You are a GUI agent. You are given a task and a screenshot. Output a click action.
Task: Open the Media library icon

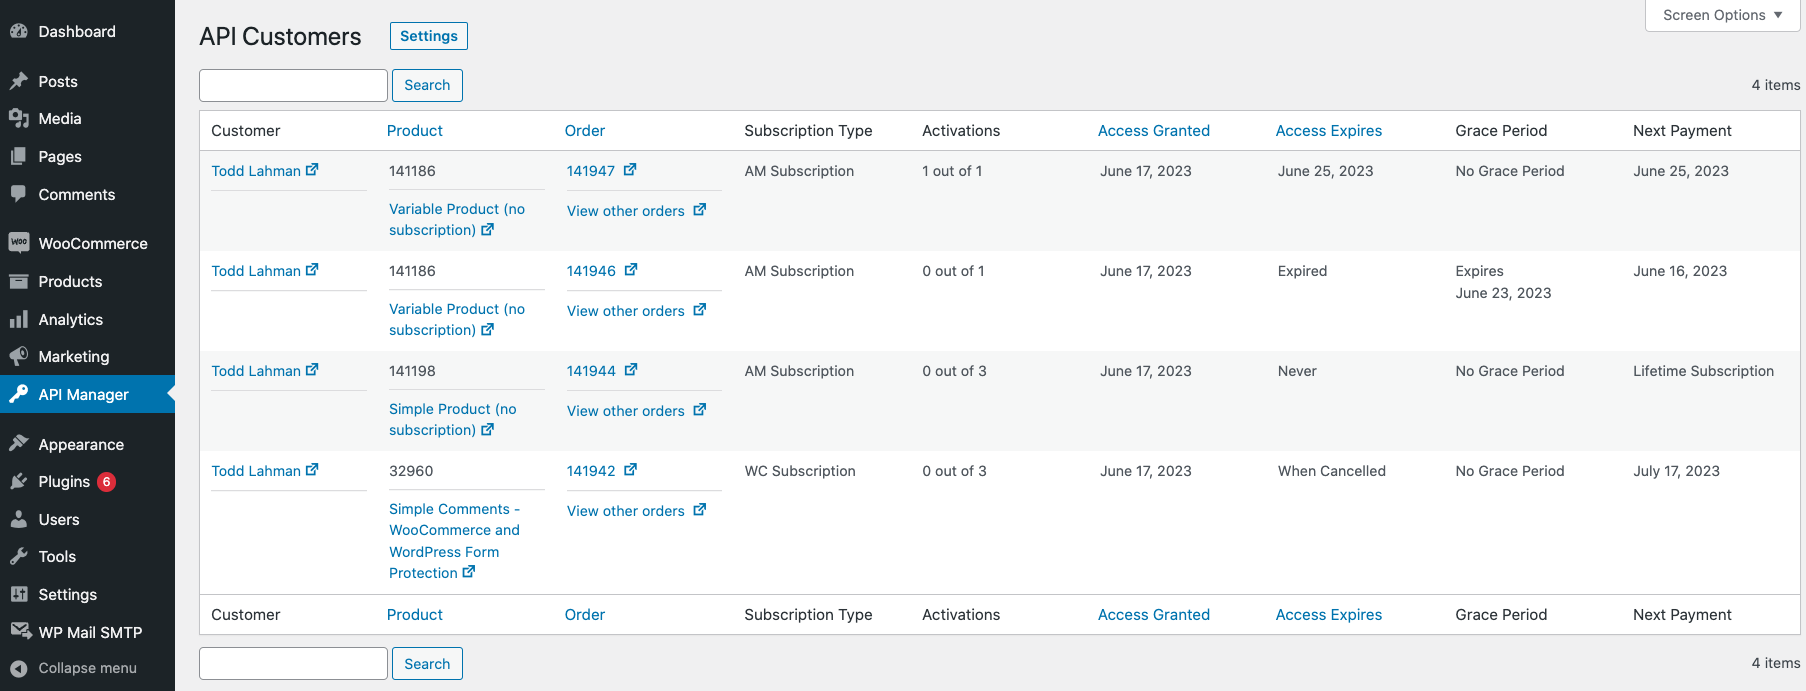tap(19, 118)
